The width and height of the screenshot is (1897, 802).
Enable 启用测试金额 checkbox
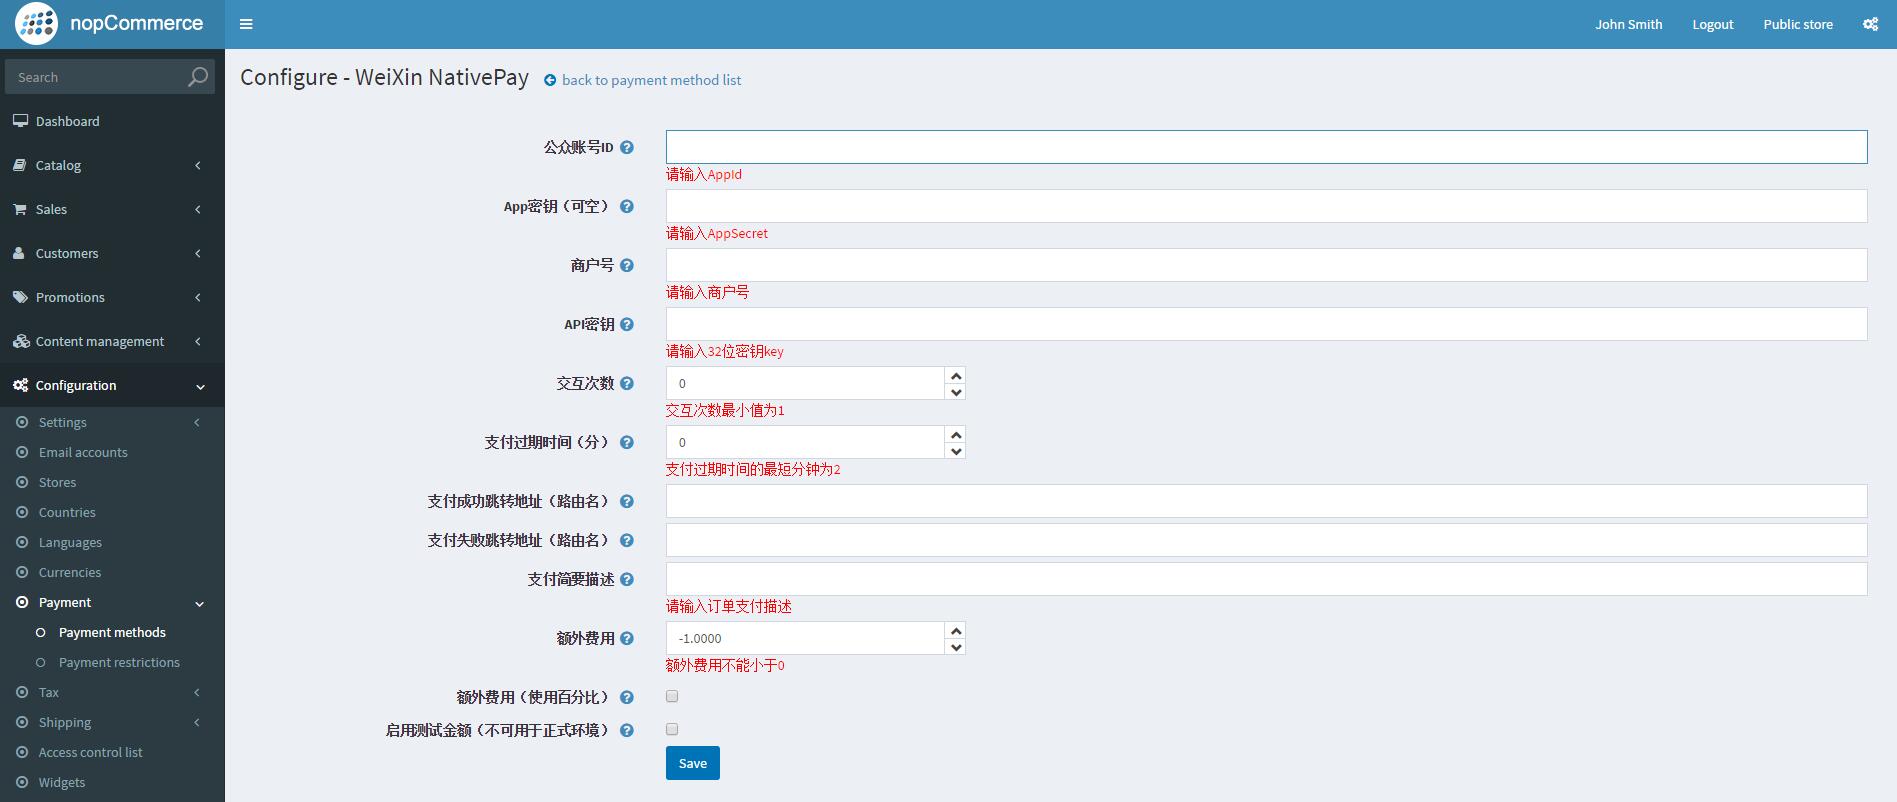pos(672,729)
